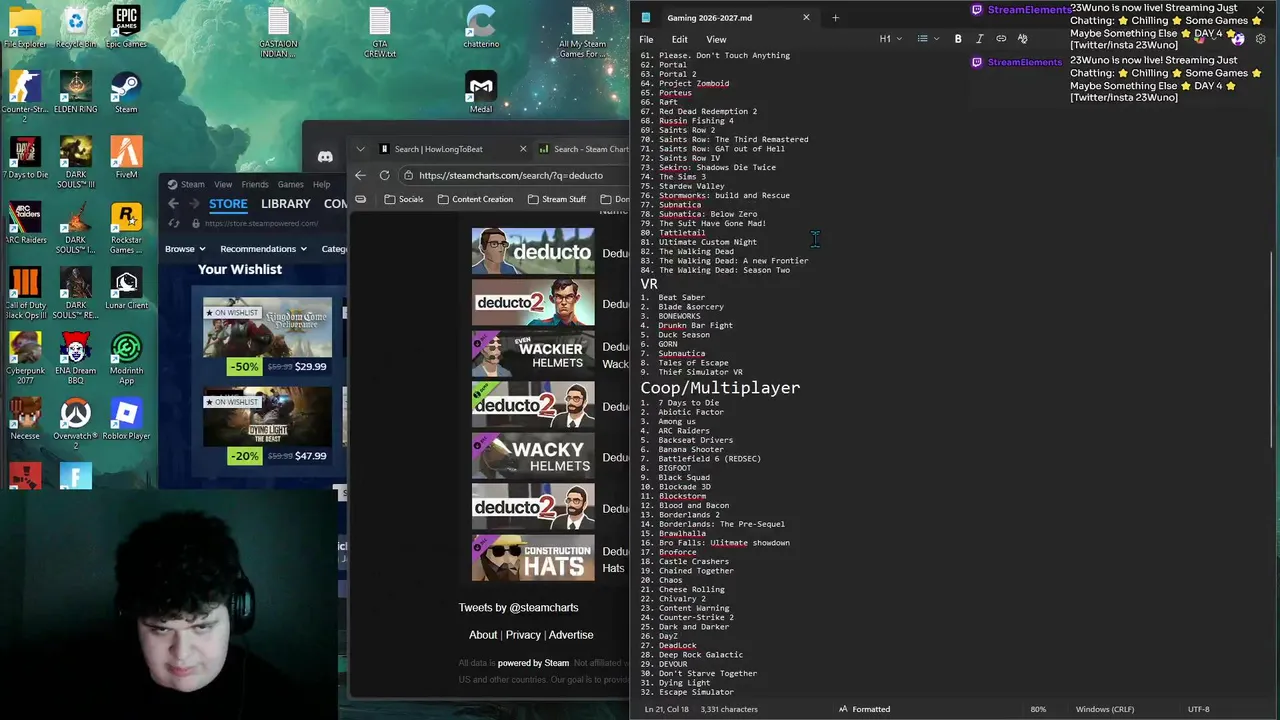Viewport: 1280px width, 720px height.
Task: Open the Friends menu in the Steam client
Action: click(255, 184)
